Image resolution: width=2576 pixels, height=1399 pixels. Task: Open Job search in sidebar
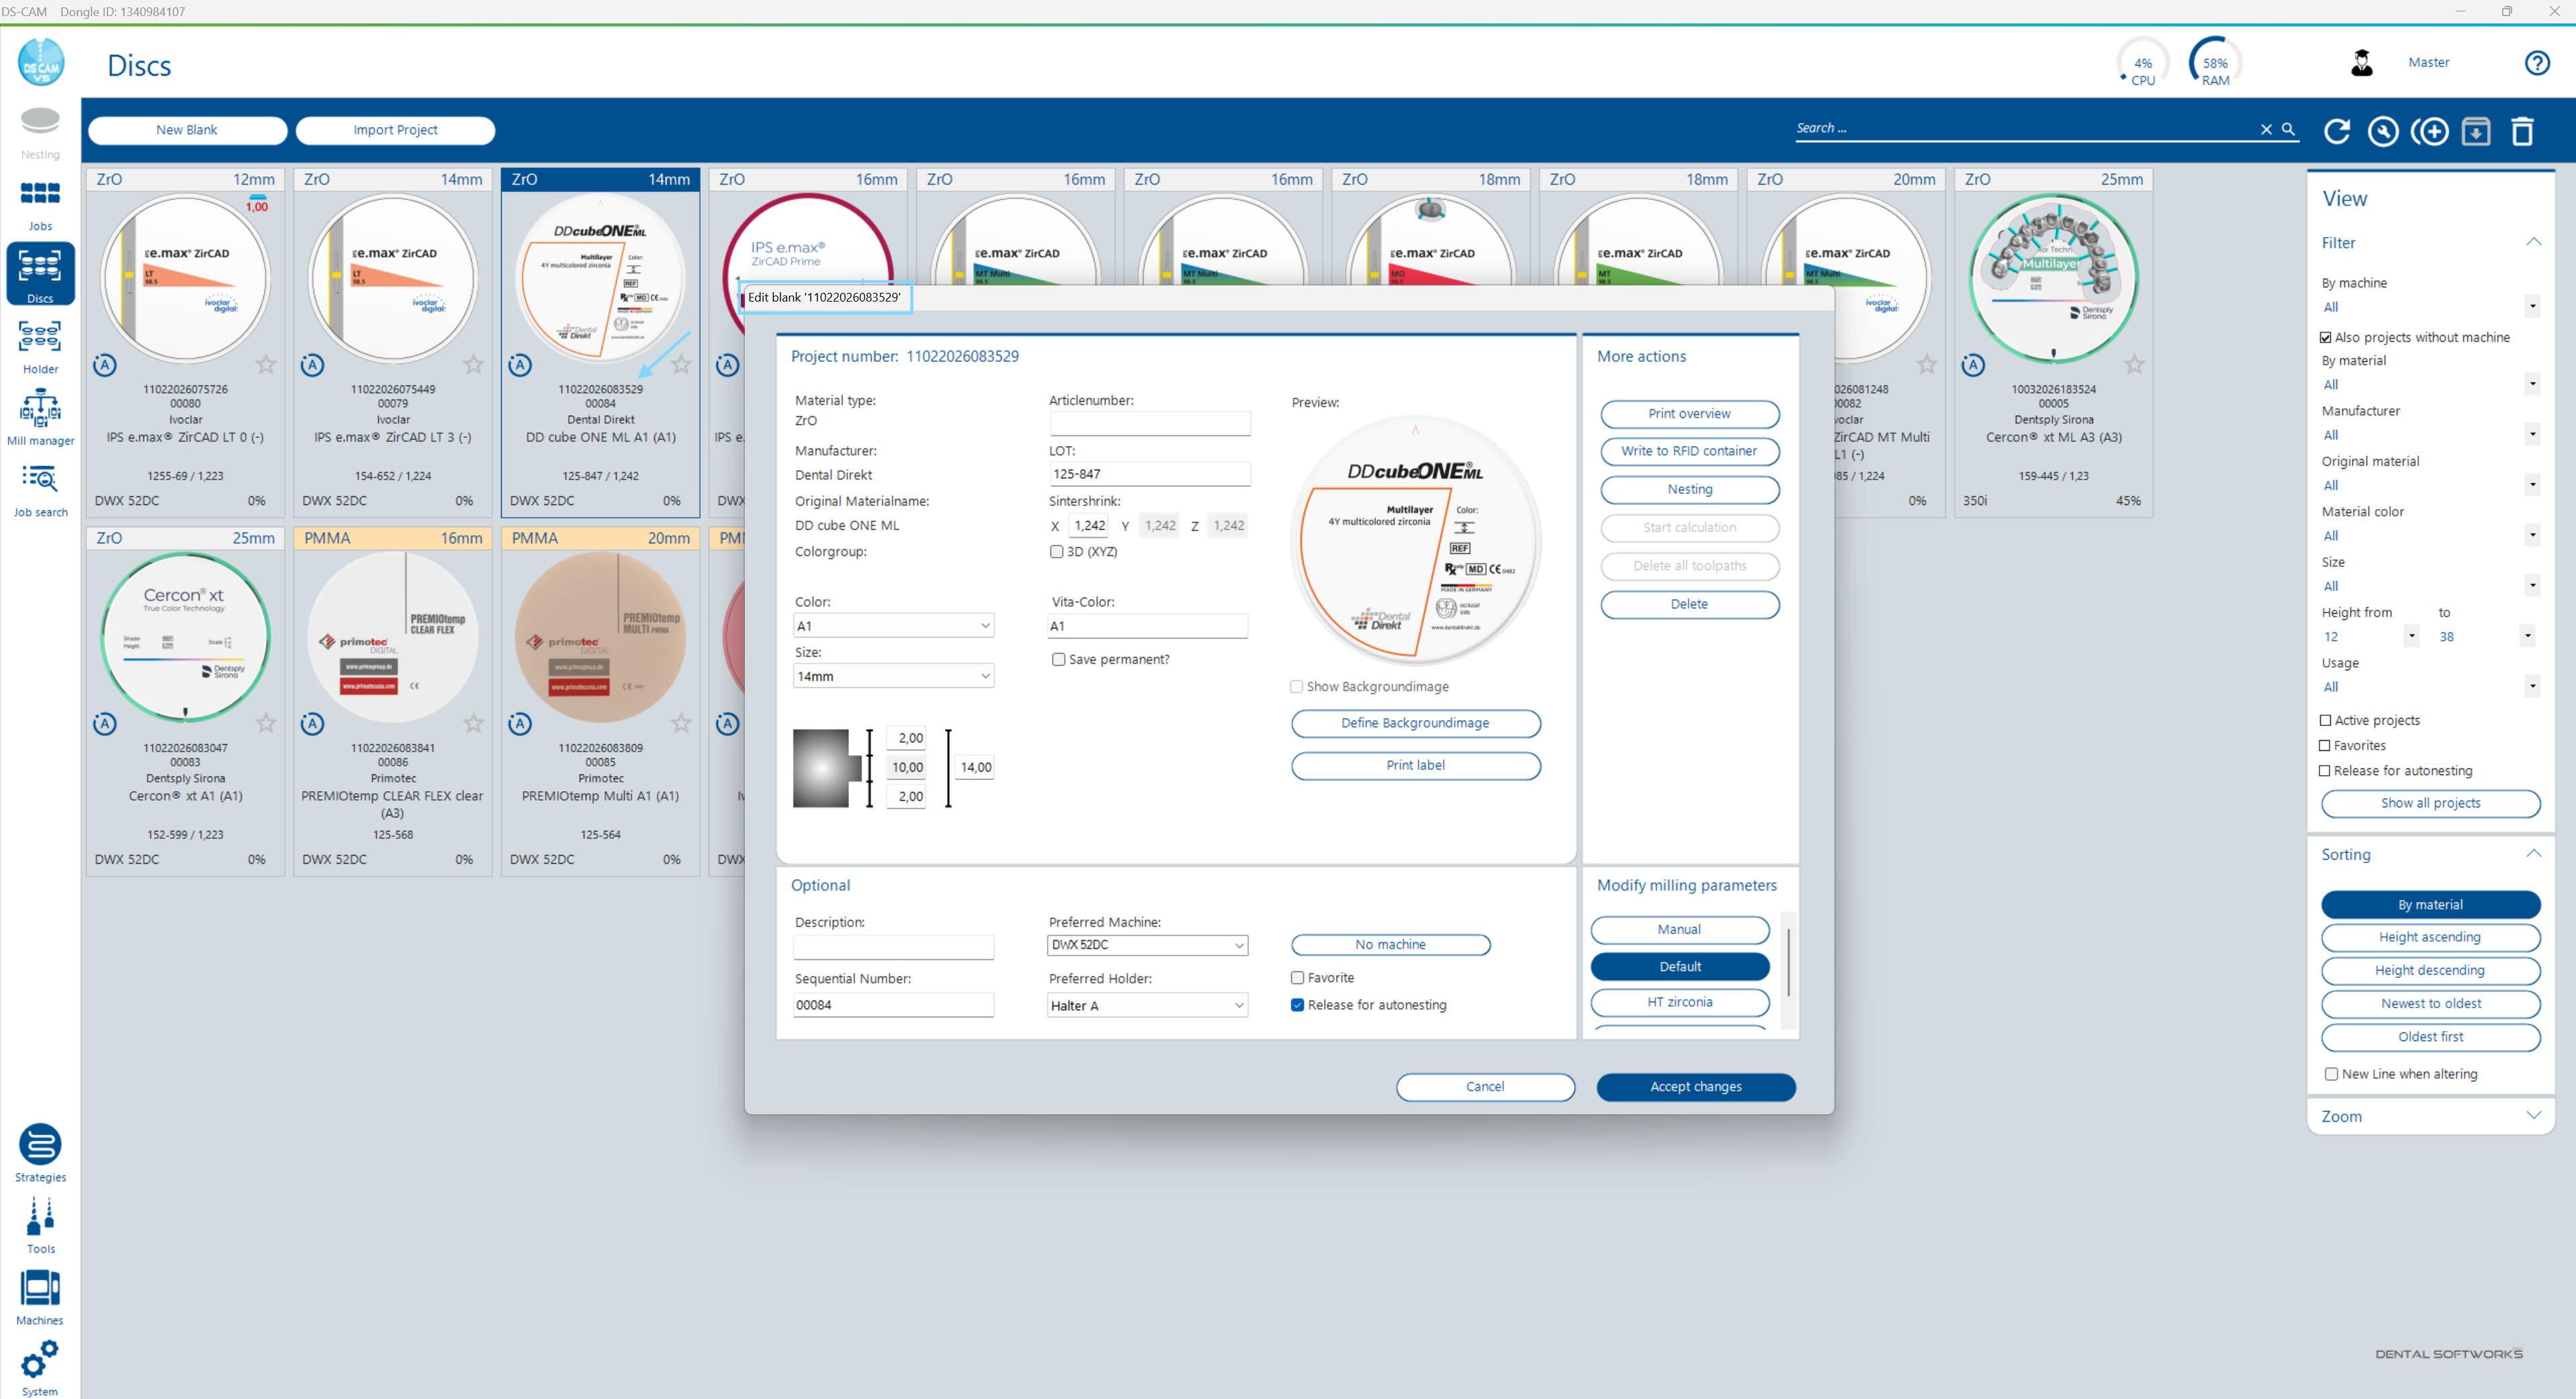click(x=40, y=489)
